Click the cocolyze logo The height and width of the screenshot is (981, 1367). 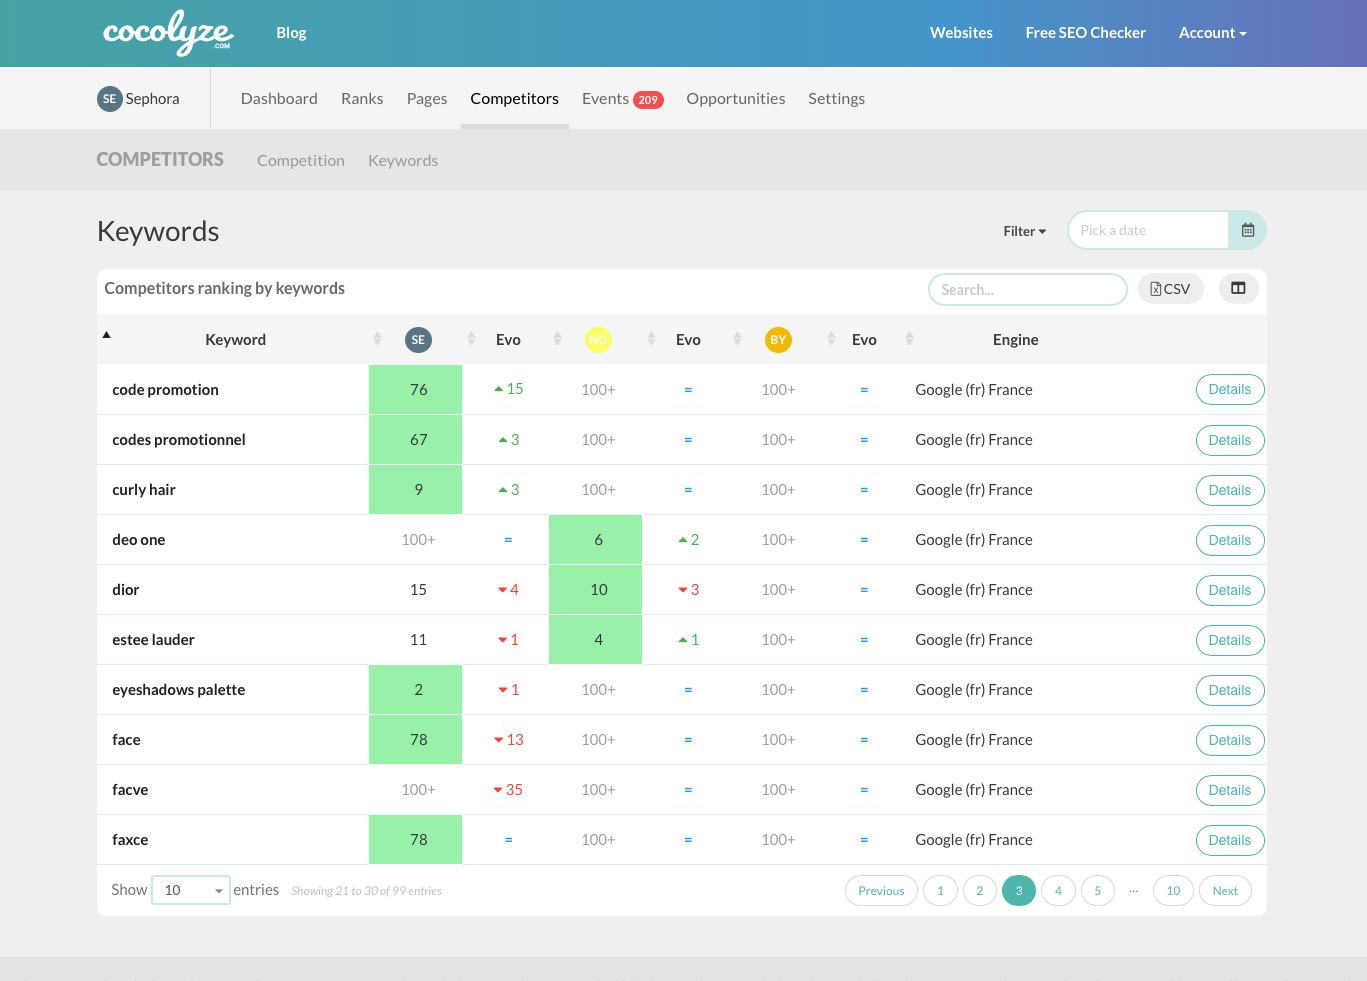(167, 33)
